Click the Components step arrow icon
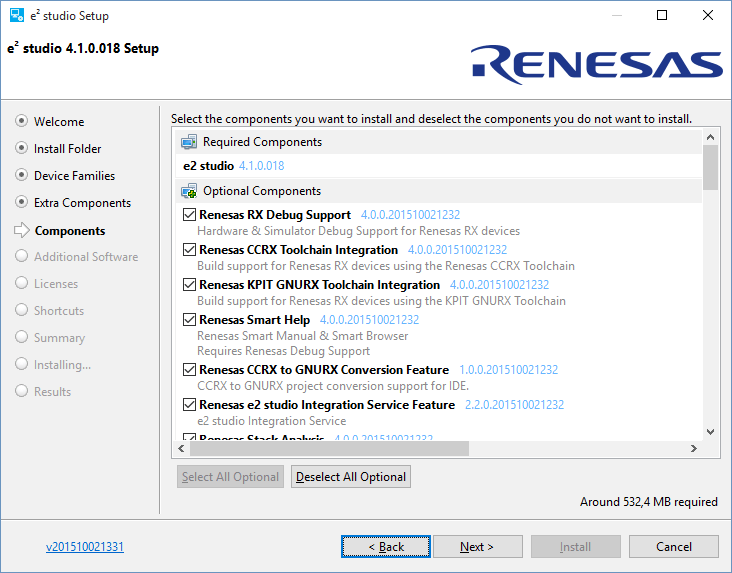 click(21, 230)
